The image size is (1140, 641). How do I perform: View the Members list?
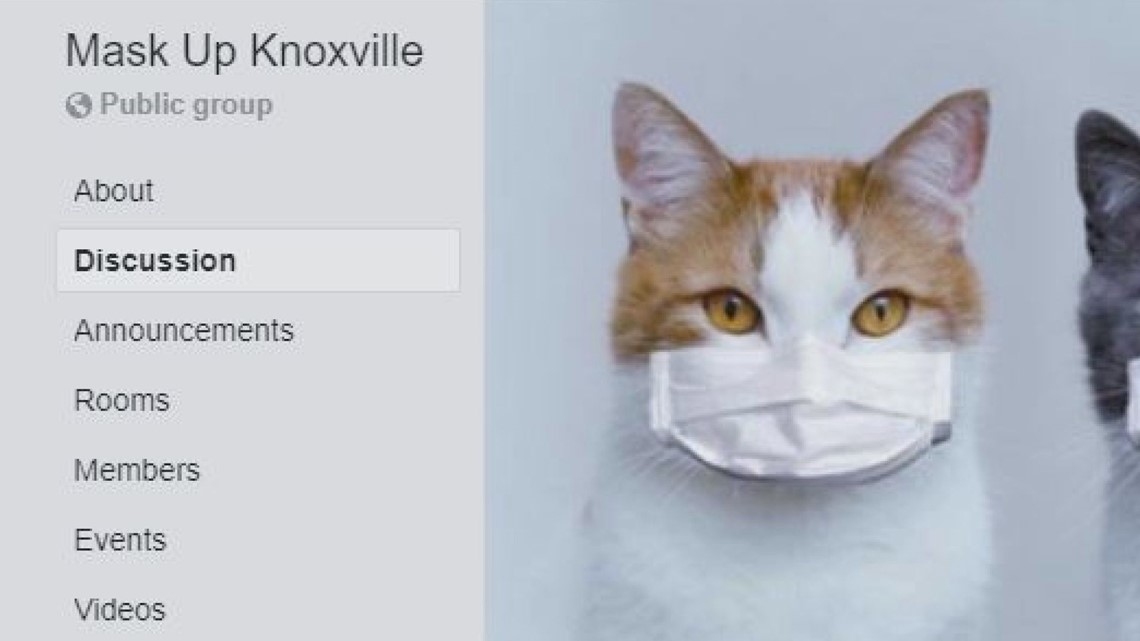[x=137, y=470]
